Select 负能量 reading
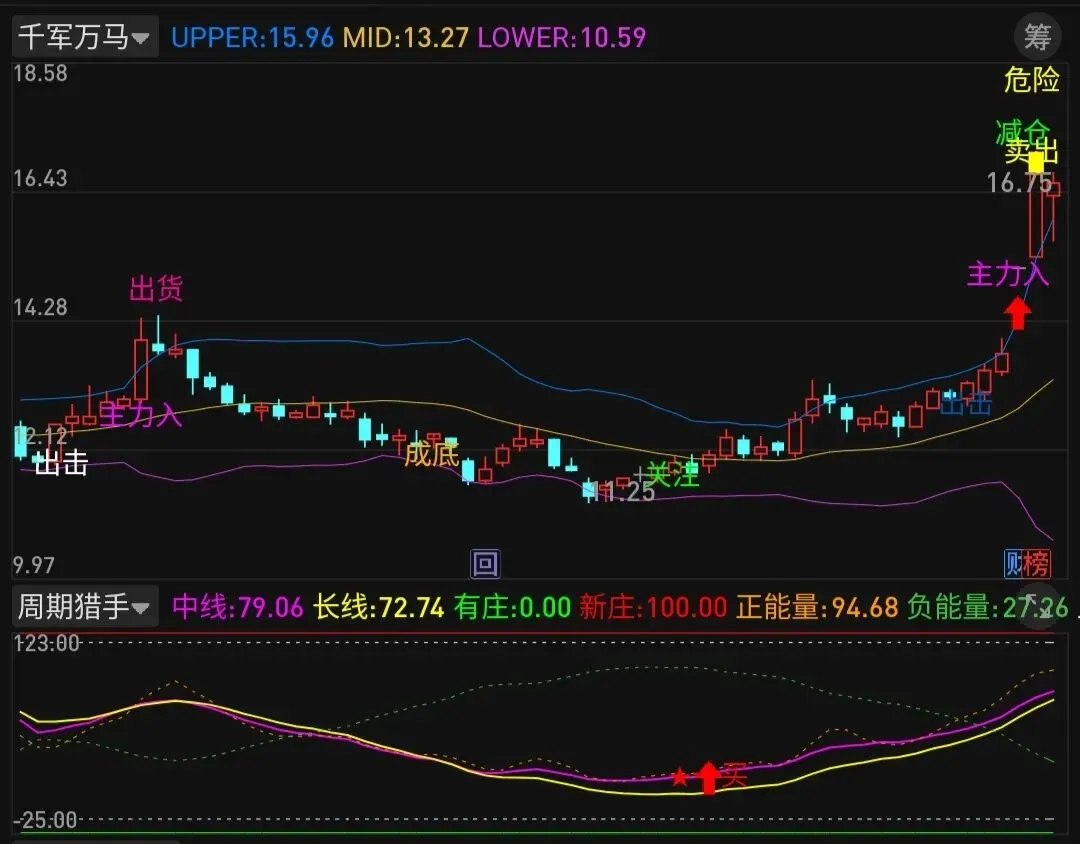This screenshot has height=844, width=1080. 988,607
